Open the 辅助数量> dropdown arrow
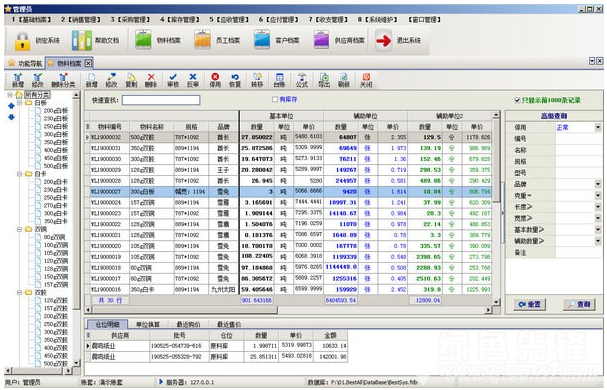The height and width of the screenshot is (390, 607). click(598, 241)
